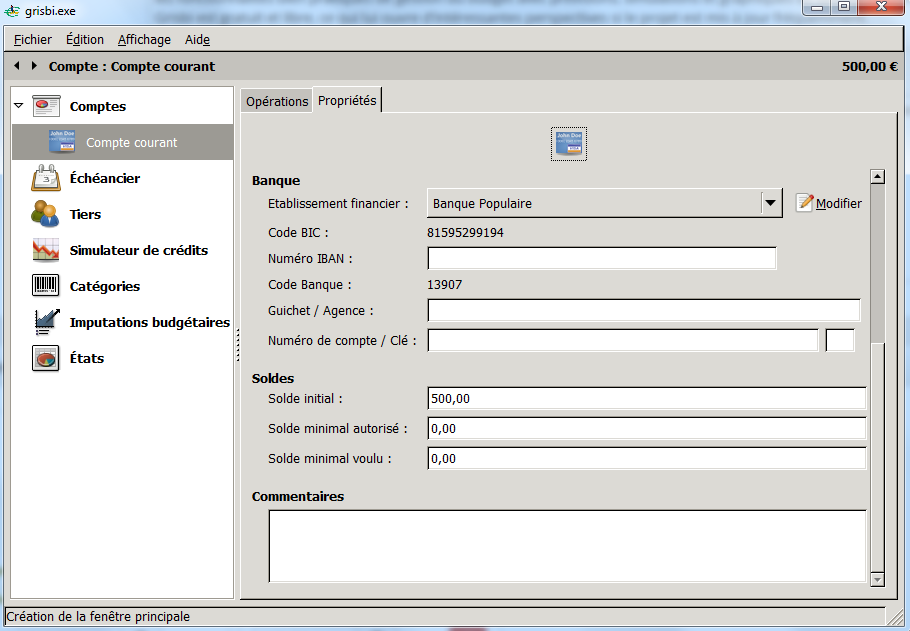Click inside the Commentaires text area
910x631 pixels.
[568, 546]
